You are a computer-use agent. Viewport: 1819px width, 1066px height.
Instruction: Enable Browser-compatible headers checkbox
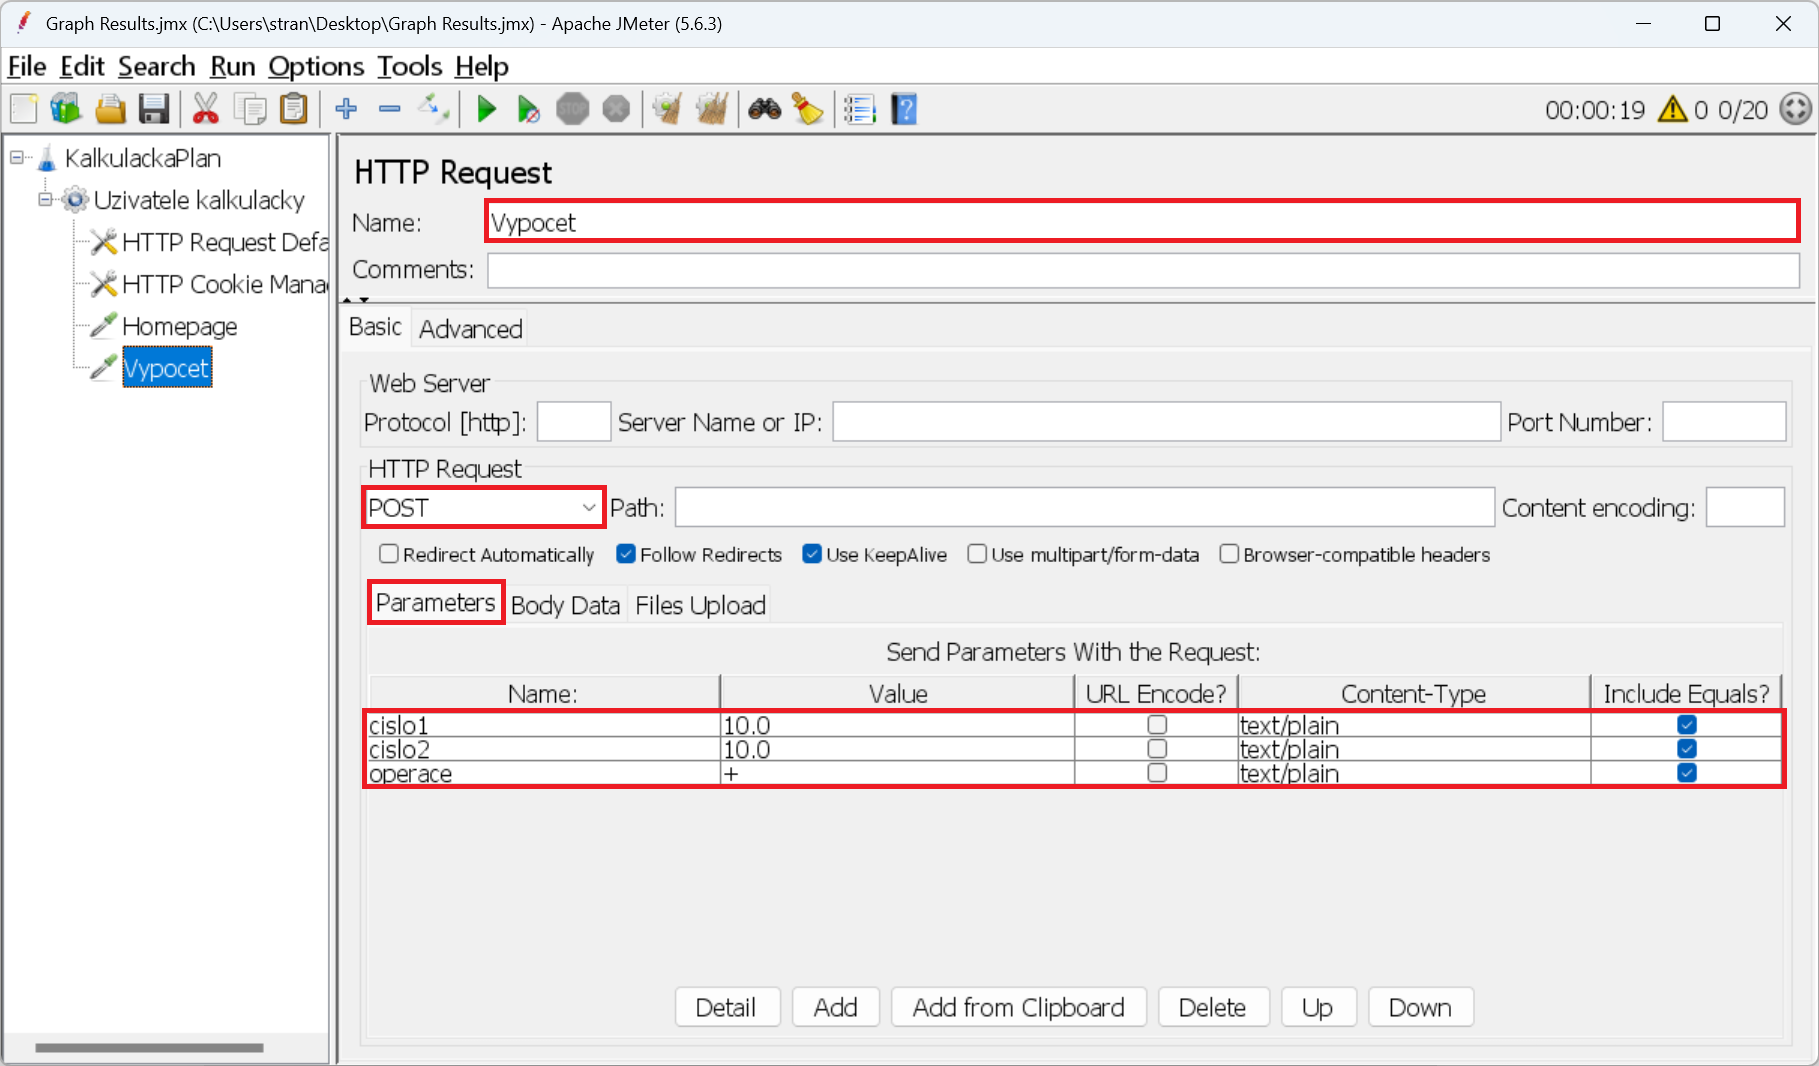(1229, 554)
